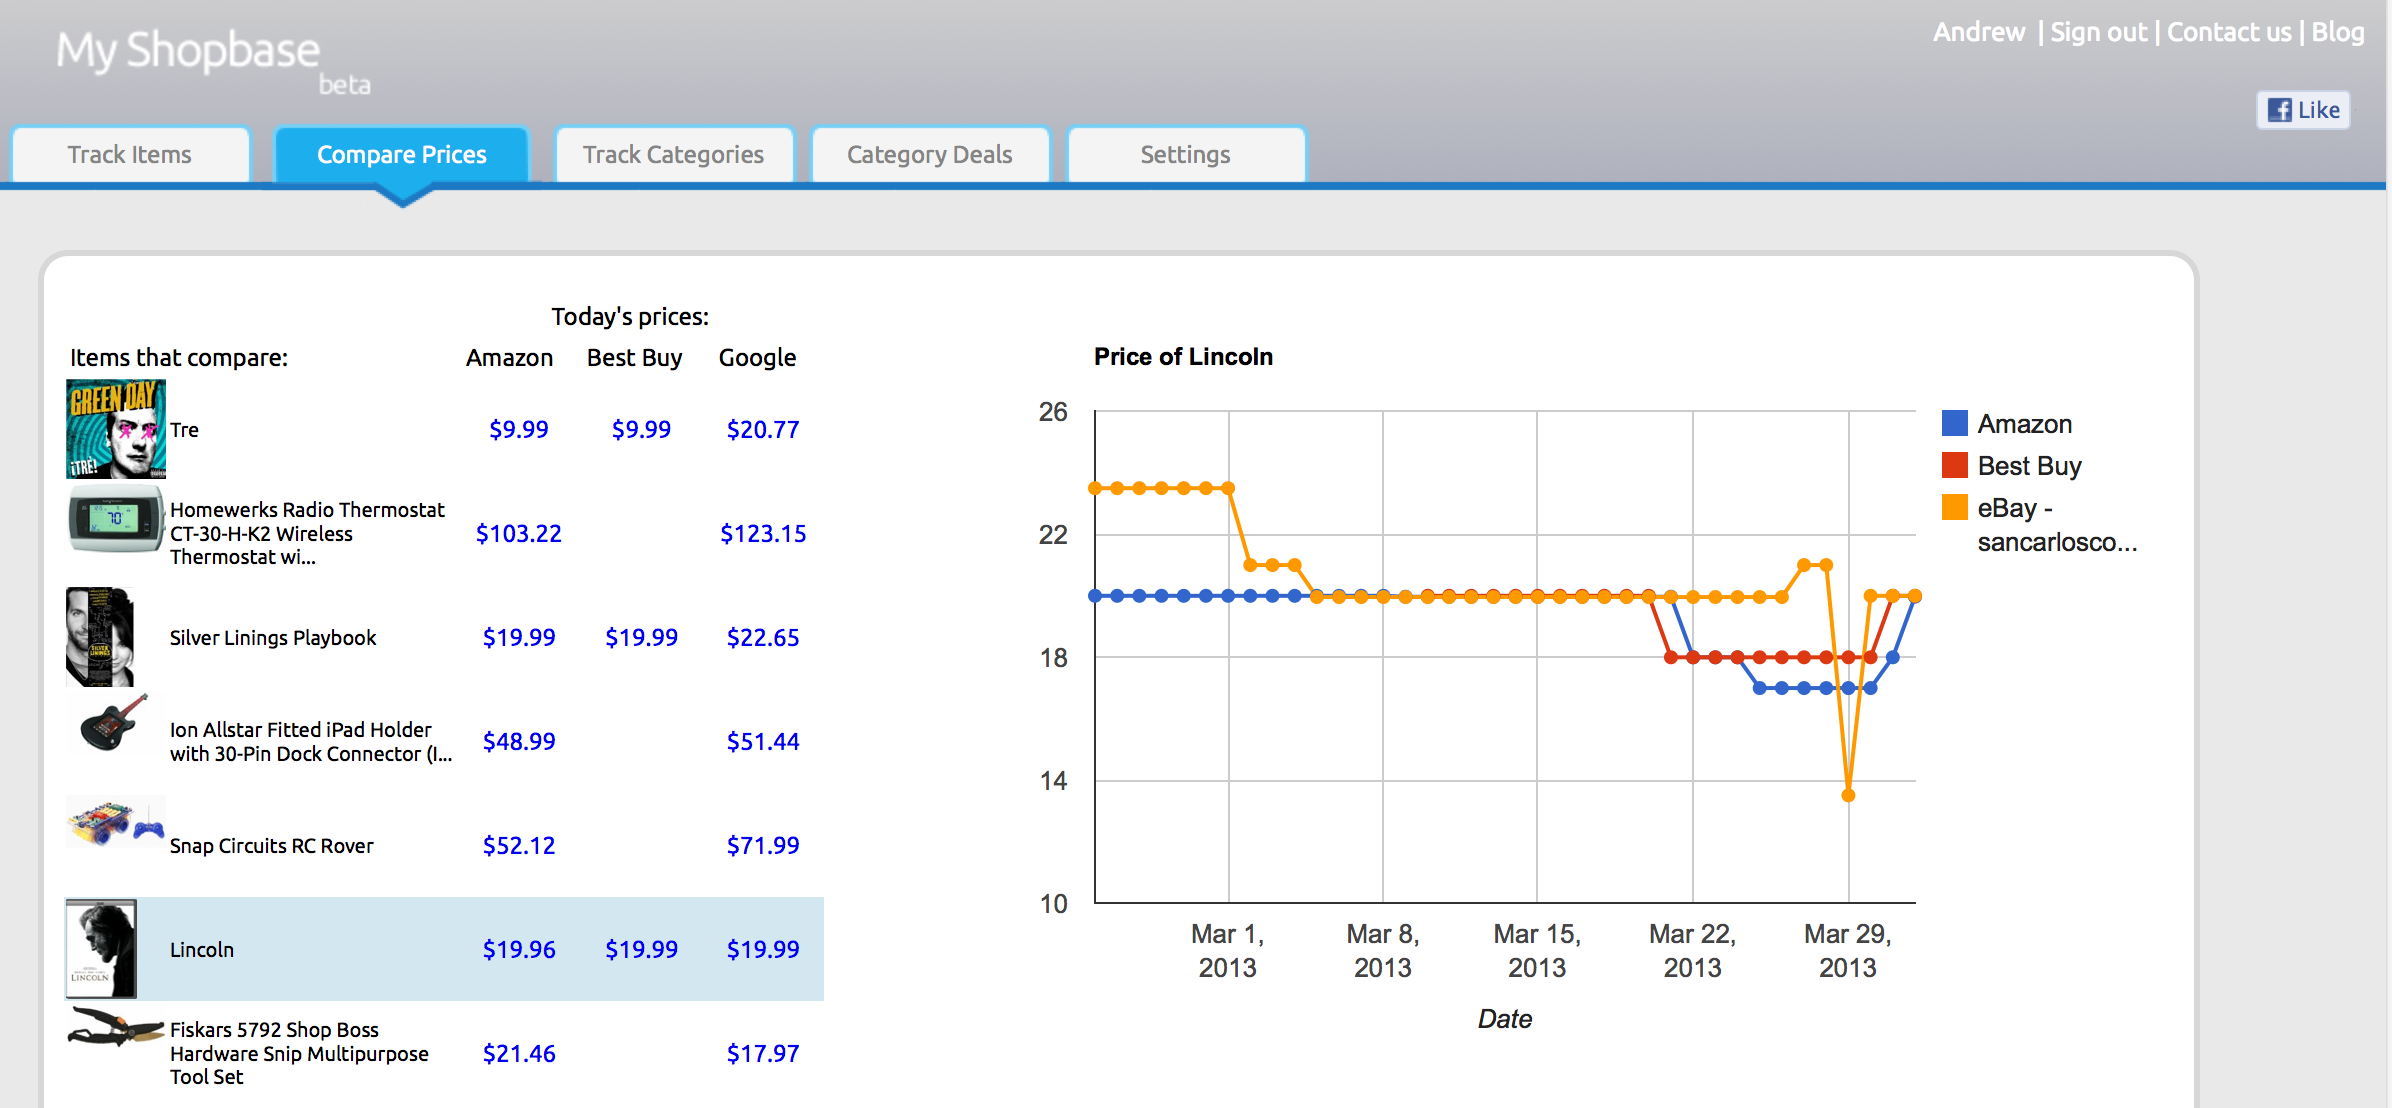
Task: Click the eBay orange low point on chart
Action: click(1848, 796)
